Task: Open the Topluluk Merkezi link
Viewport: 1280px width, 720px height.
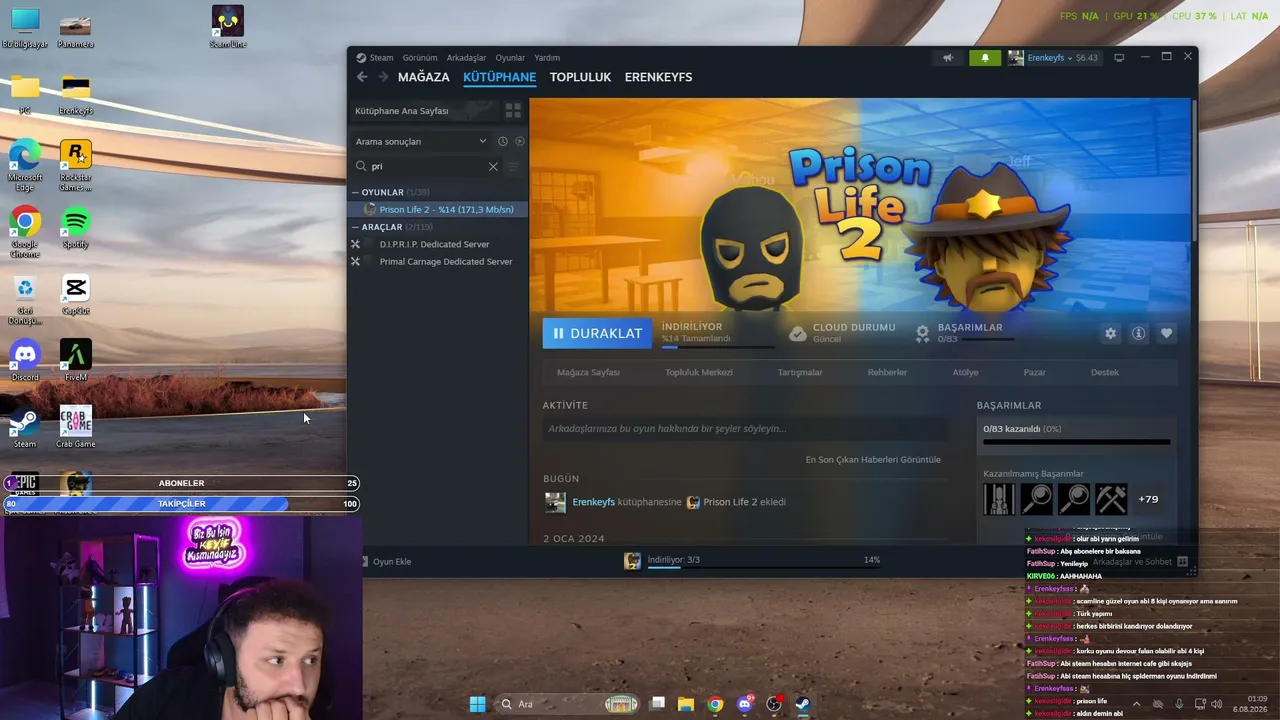Action: click(x=699, y=372)
